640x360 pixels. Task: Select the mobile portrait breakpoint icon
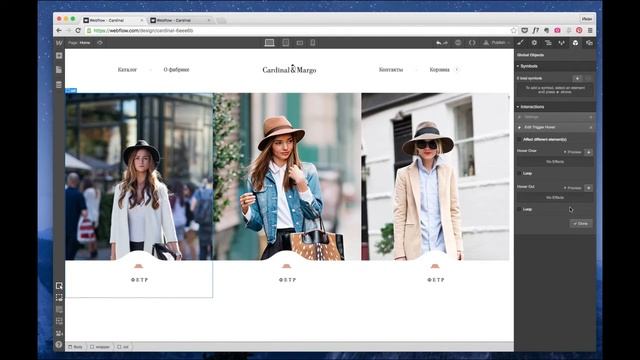(313, 43)
